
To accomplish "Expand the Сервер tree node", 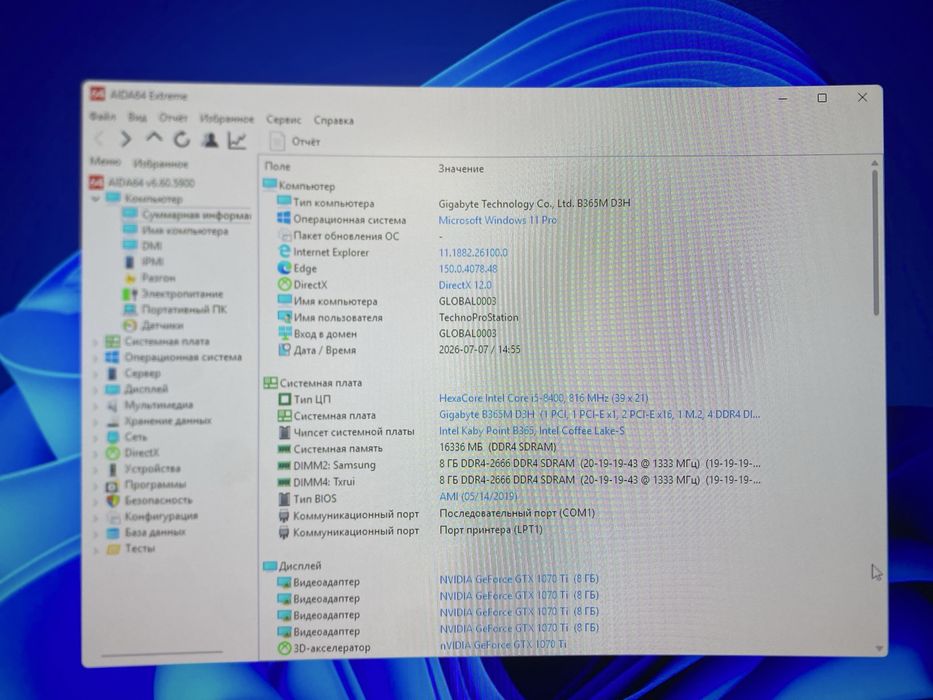I will [x=95, y=374].
